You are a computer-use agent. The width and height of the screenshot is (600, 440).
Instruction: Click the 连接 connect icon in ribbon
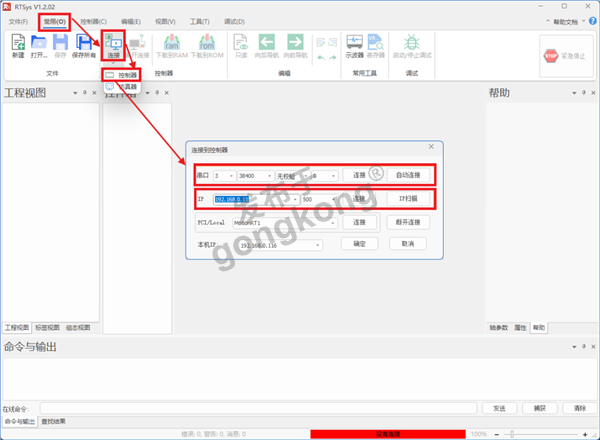[113, 42]
